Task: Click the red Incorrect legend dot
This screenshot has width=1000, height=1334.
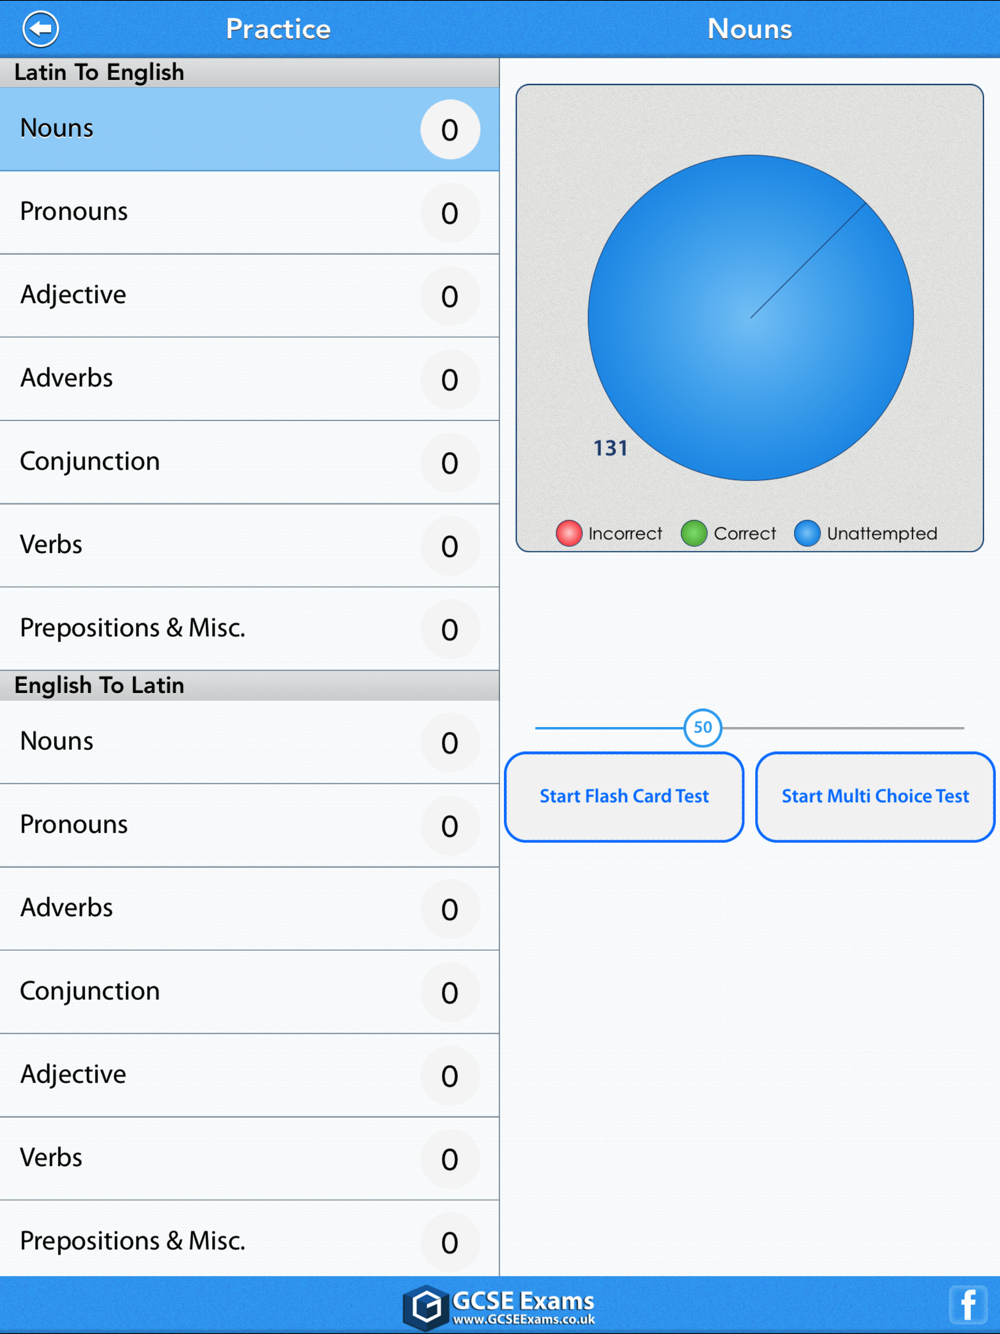Action: click(569, 534)
